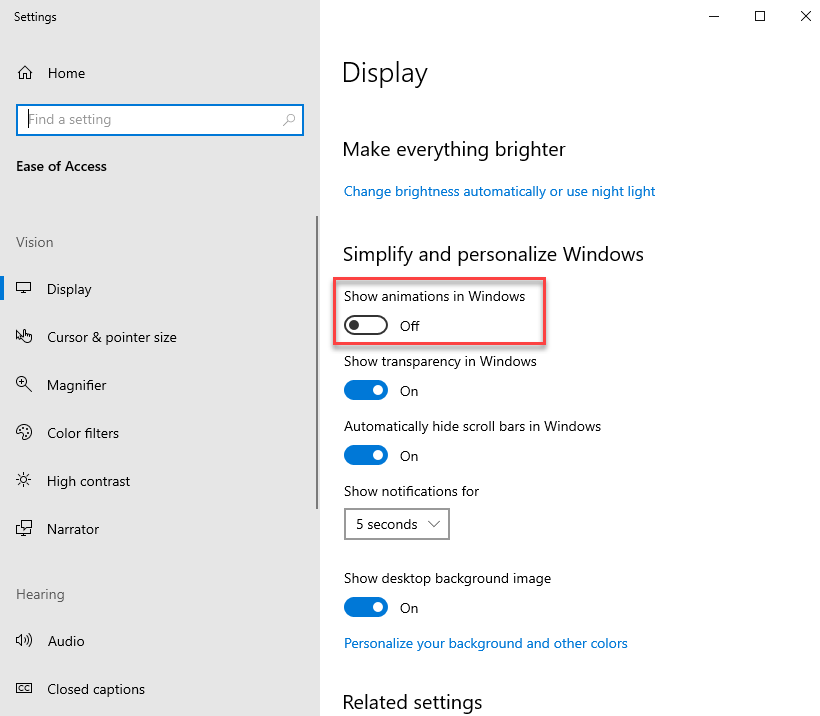Viewport: 820px width, 716px height.
Task: Open the 5 seconds notifications dropdown
Action: [396, 524]
